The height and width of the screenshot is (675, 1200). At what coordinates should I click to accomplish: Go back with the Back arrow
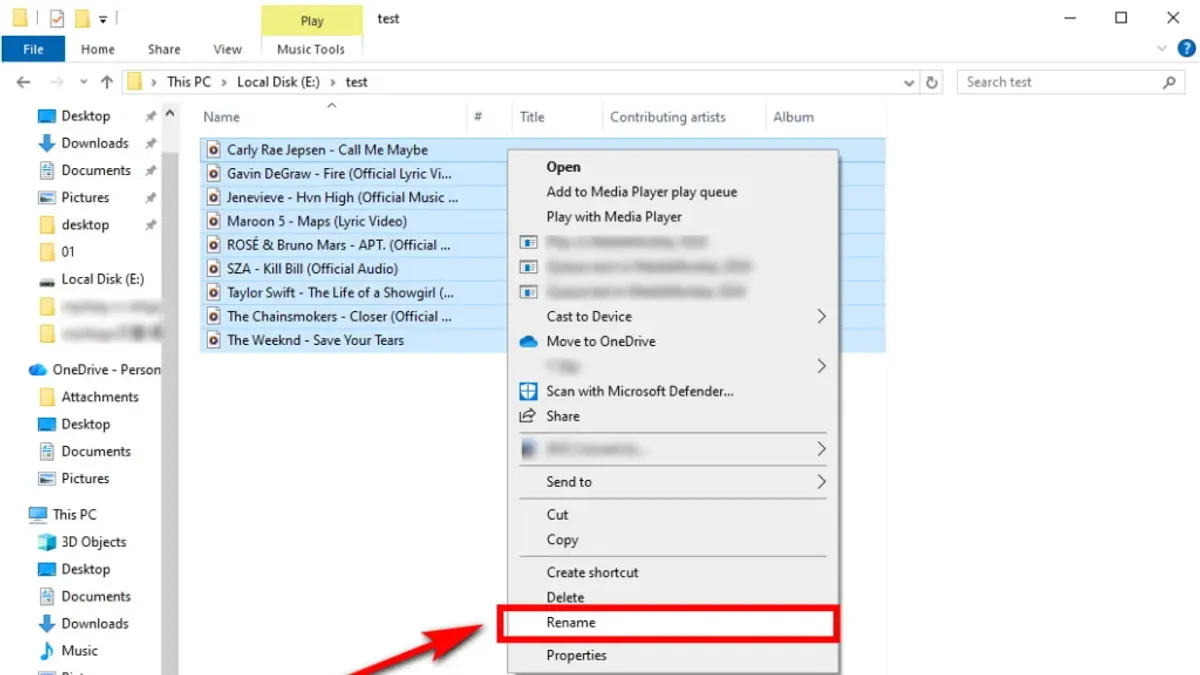pos(25,82)
